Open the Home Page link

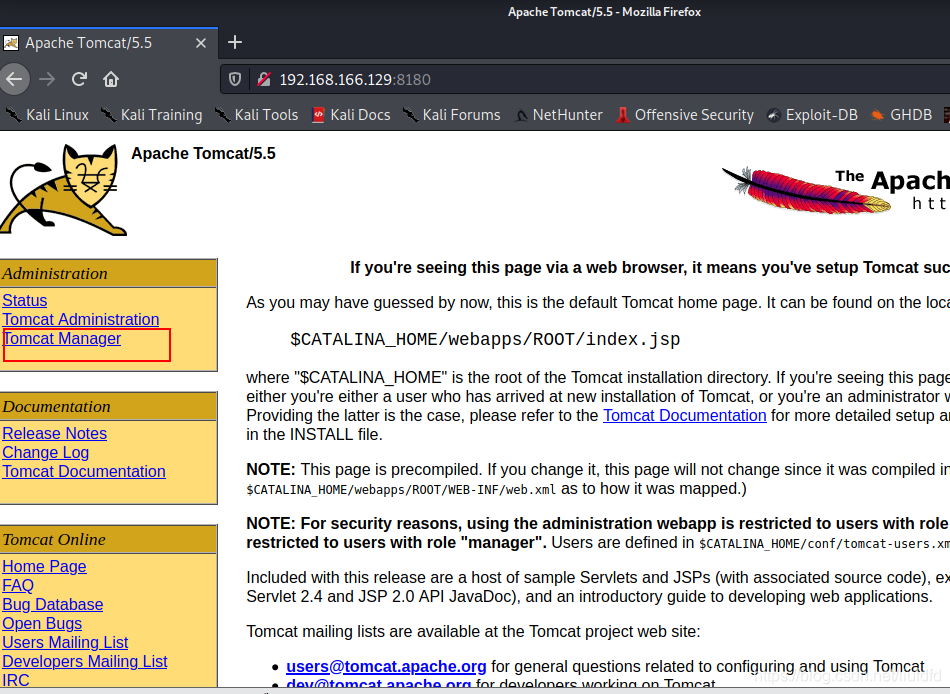click(44, 567)
